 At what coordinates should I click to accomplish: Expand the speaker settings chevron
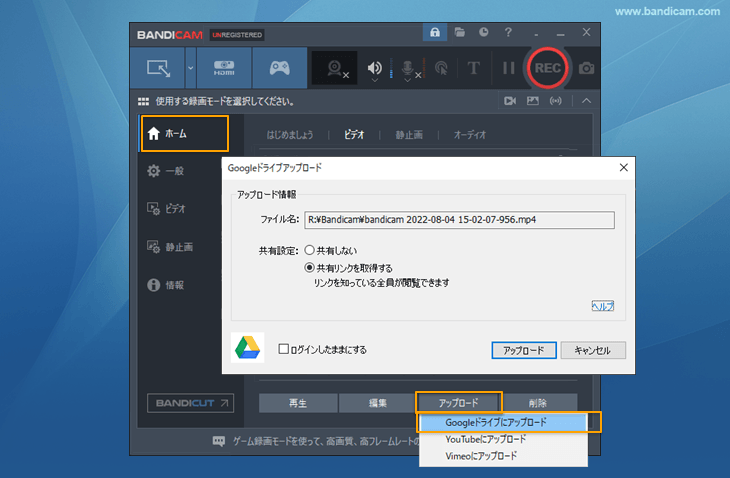(x=374, y=81)
